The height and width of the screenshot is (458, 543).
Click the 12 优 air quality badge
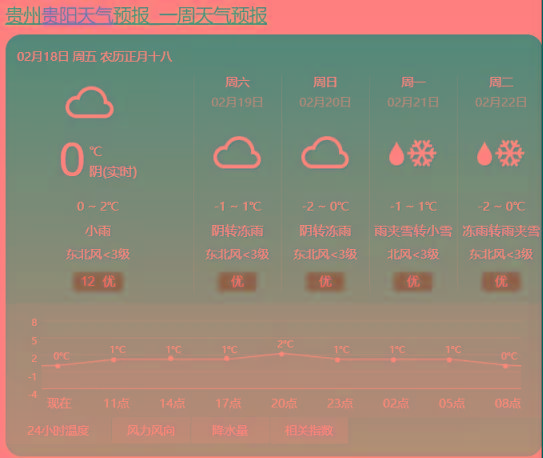(98, 281)
